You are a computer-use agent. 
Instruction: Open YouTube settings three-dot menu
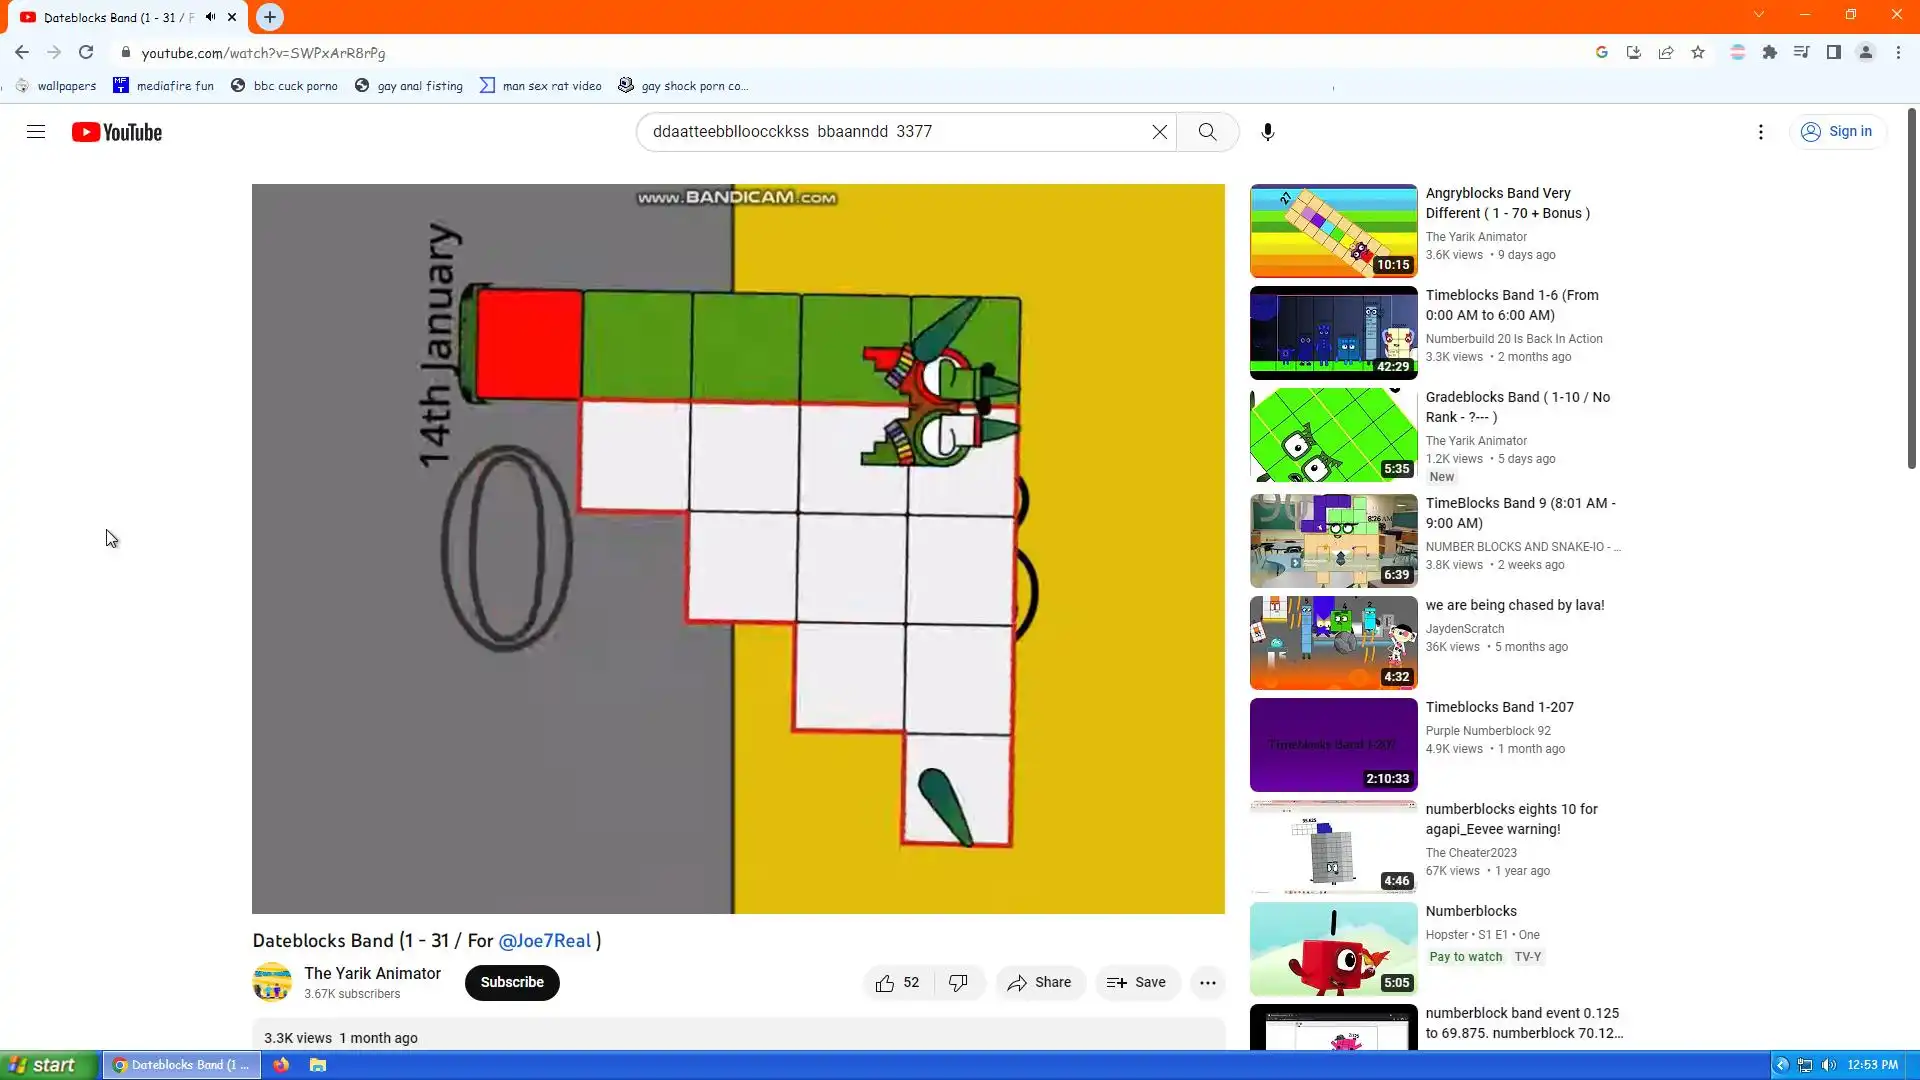(1760, 132)
